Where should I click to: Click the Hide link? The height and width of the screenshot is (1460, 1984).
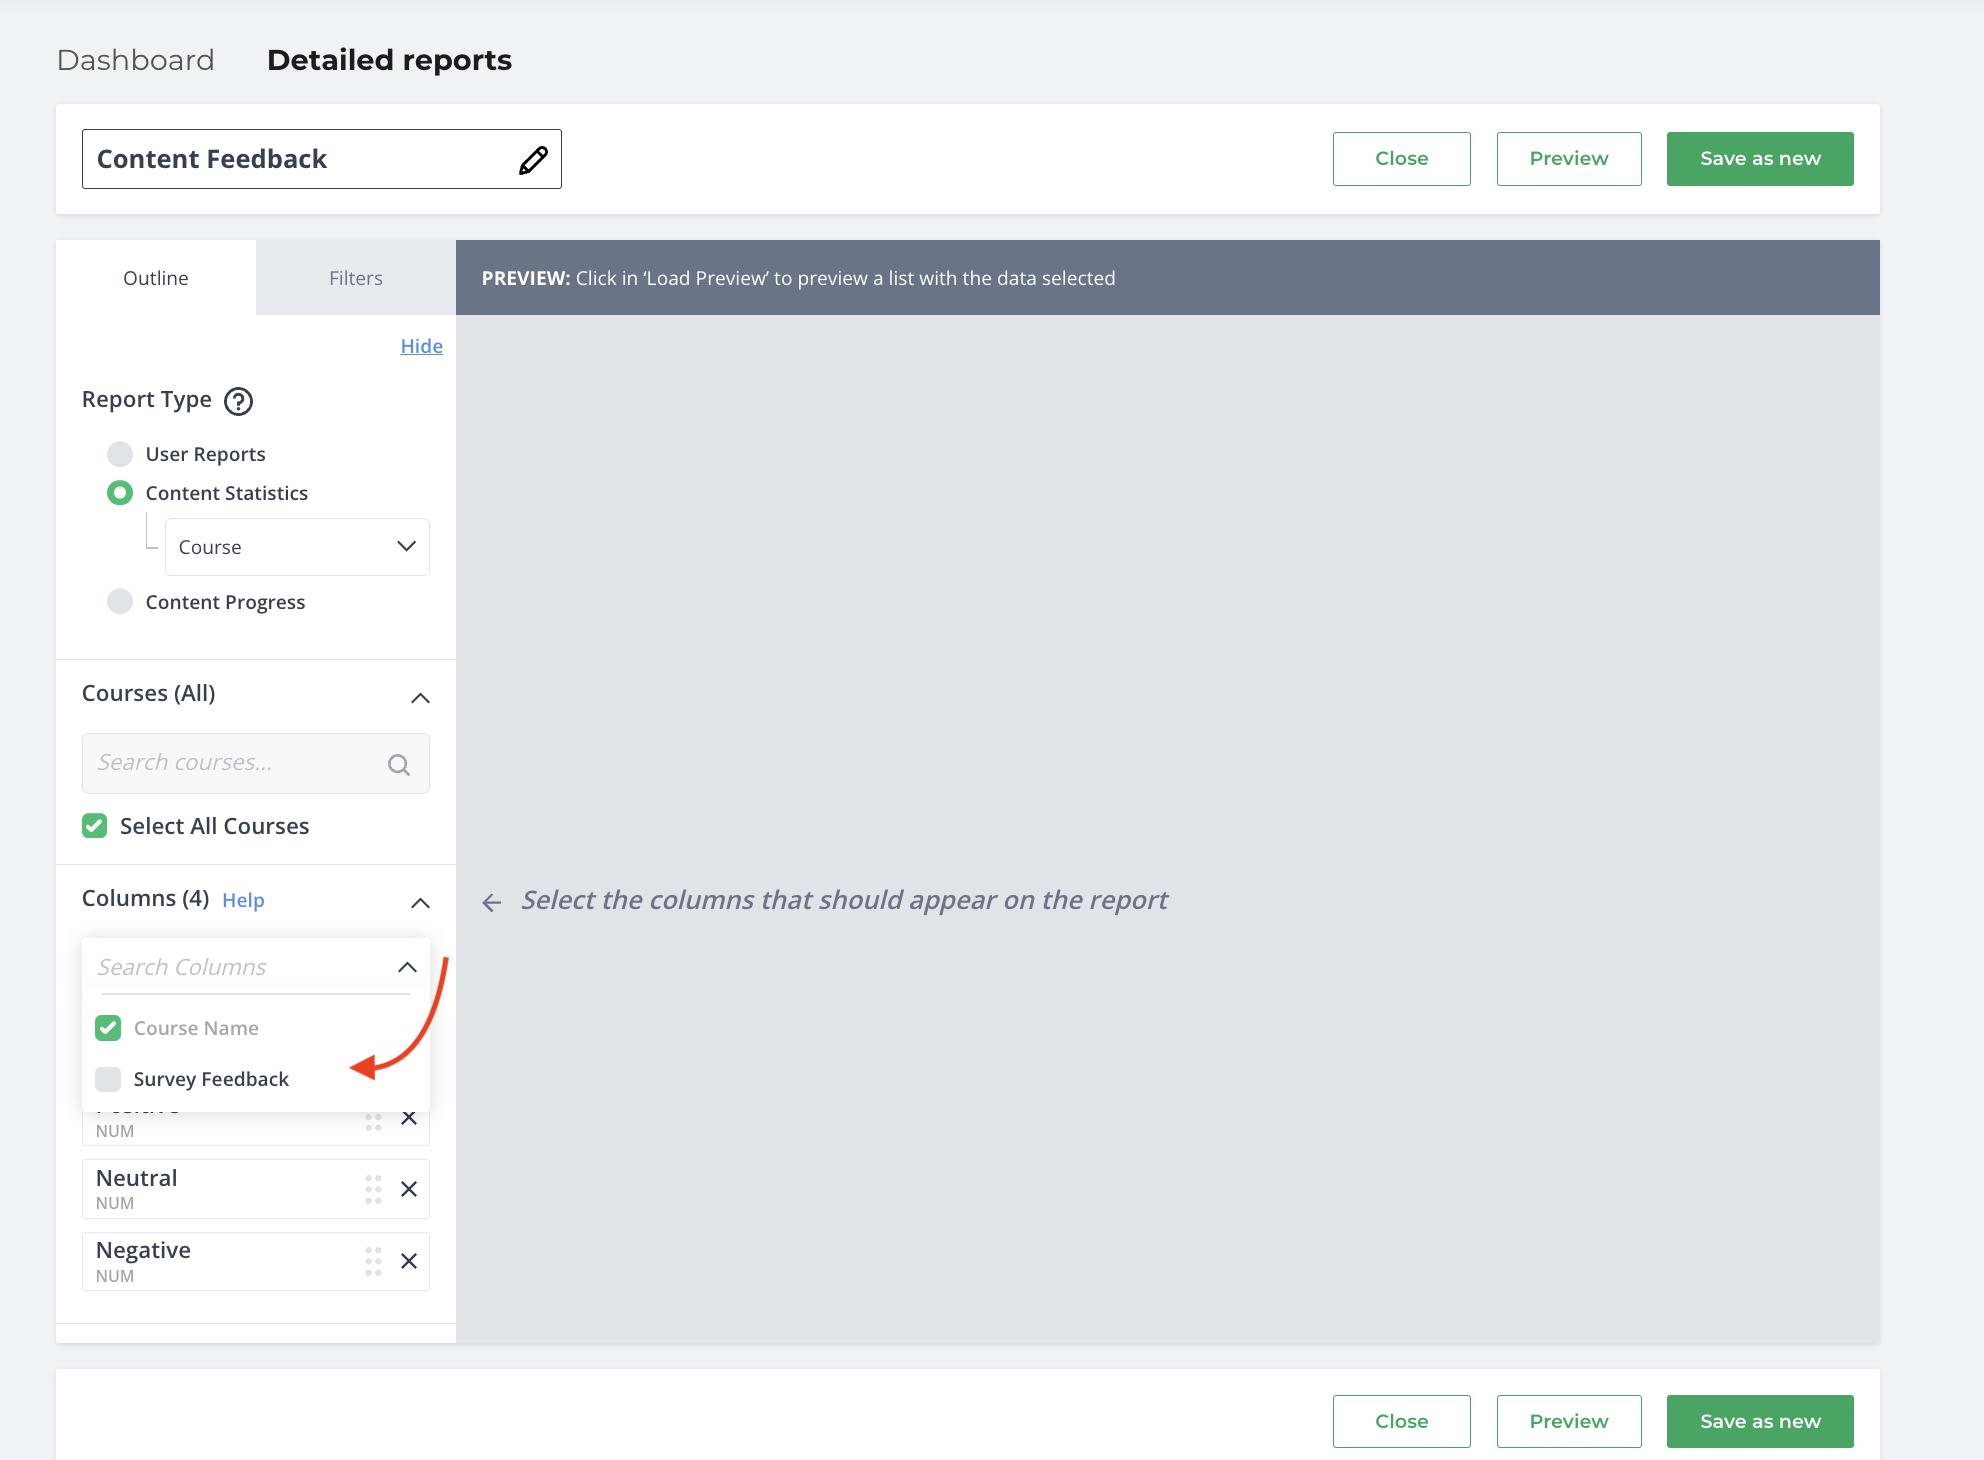point(422,346)
